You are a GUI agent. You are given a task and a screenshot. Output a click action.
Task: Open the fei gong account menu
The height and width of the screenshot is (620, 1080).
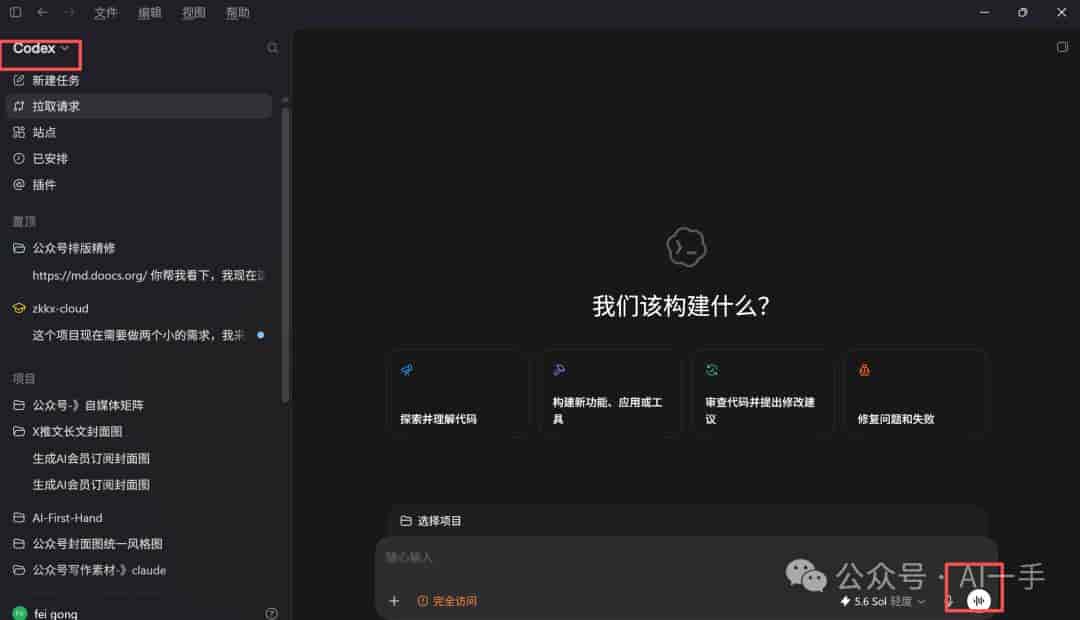[45, 613]
